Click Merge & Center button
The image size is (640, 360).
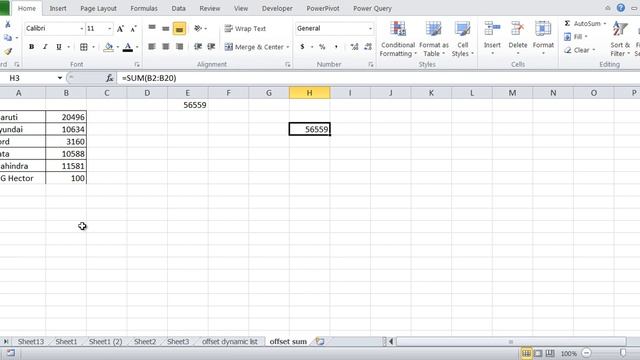click(254, 47)
